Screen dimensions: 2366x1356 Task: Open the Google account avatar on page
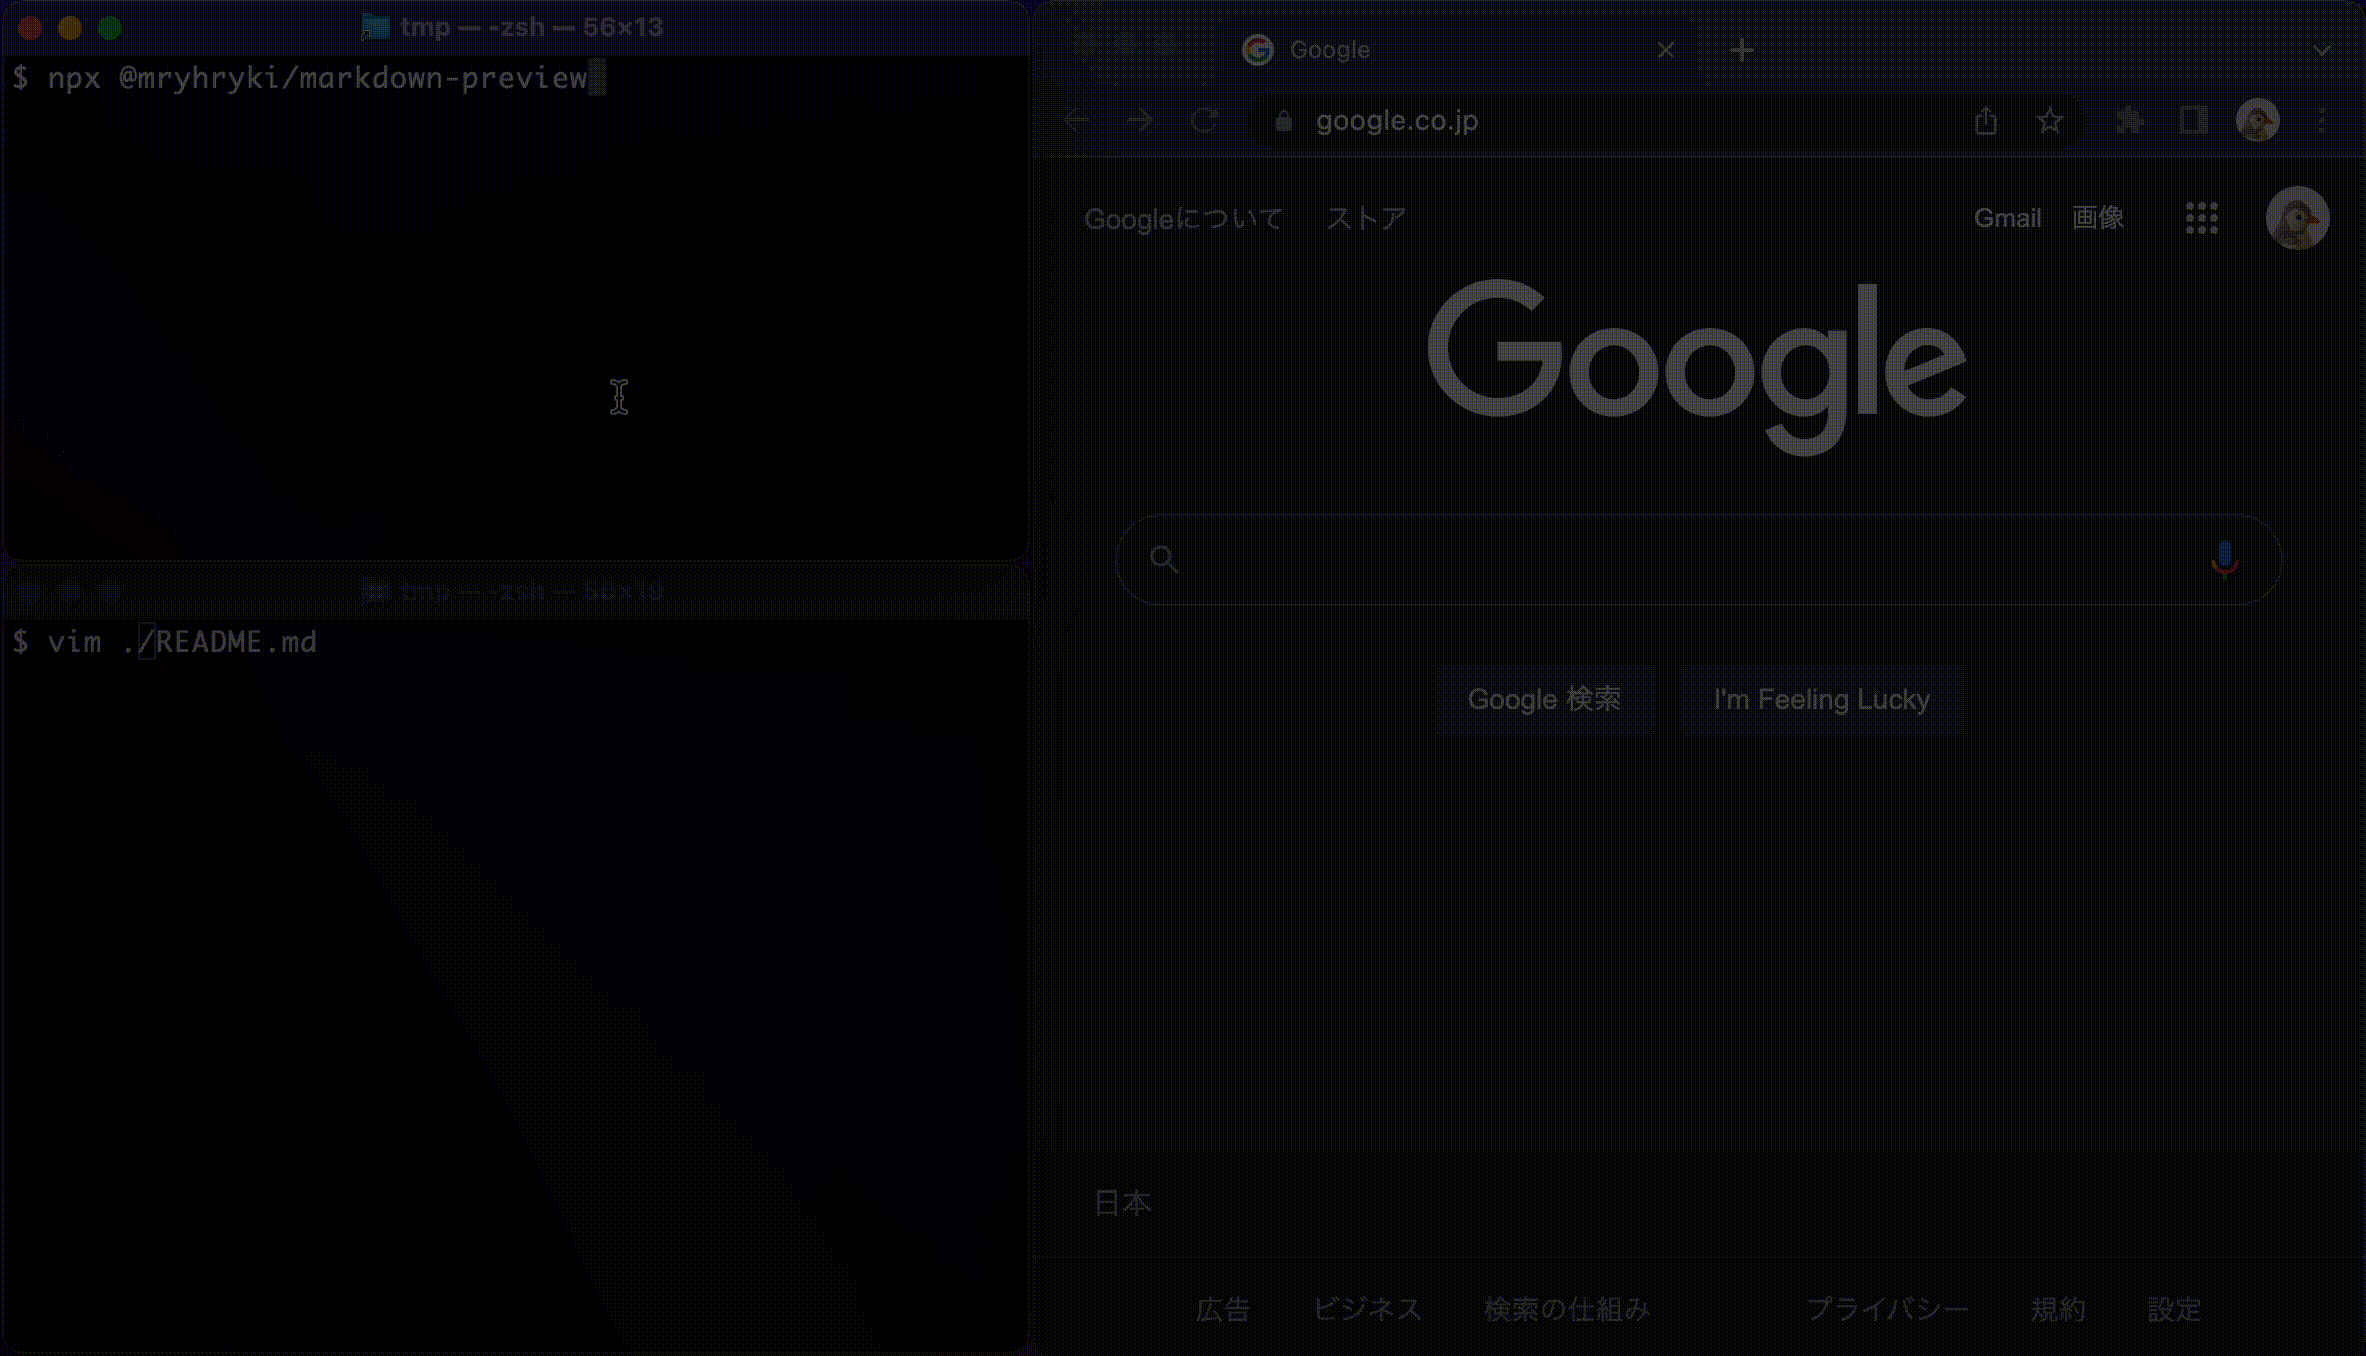click(x=2297, y=218)
